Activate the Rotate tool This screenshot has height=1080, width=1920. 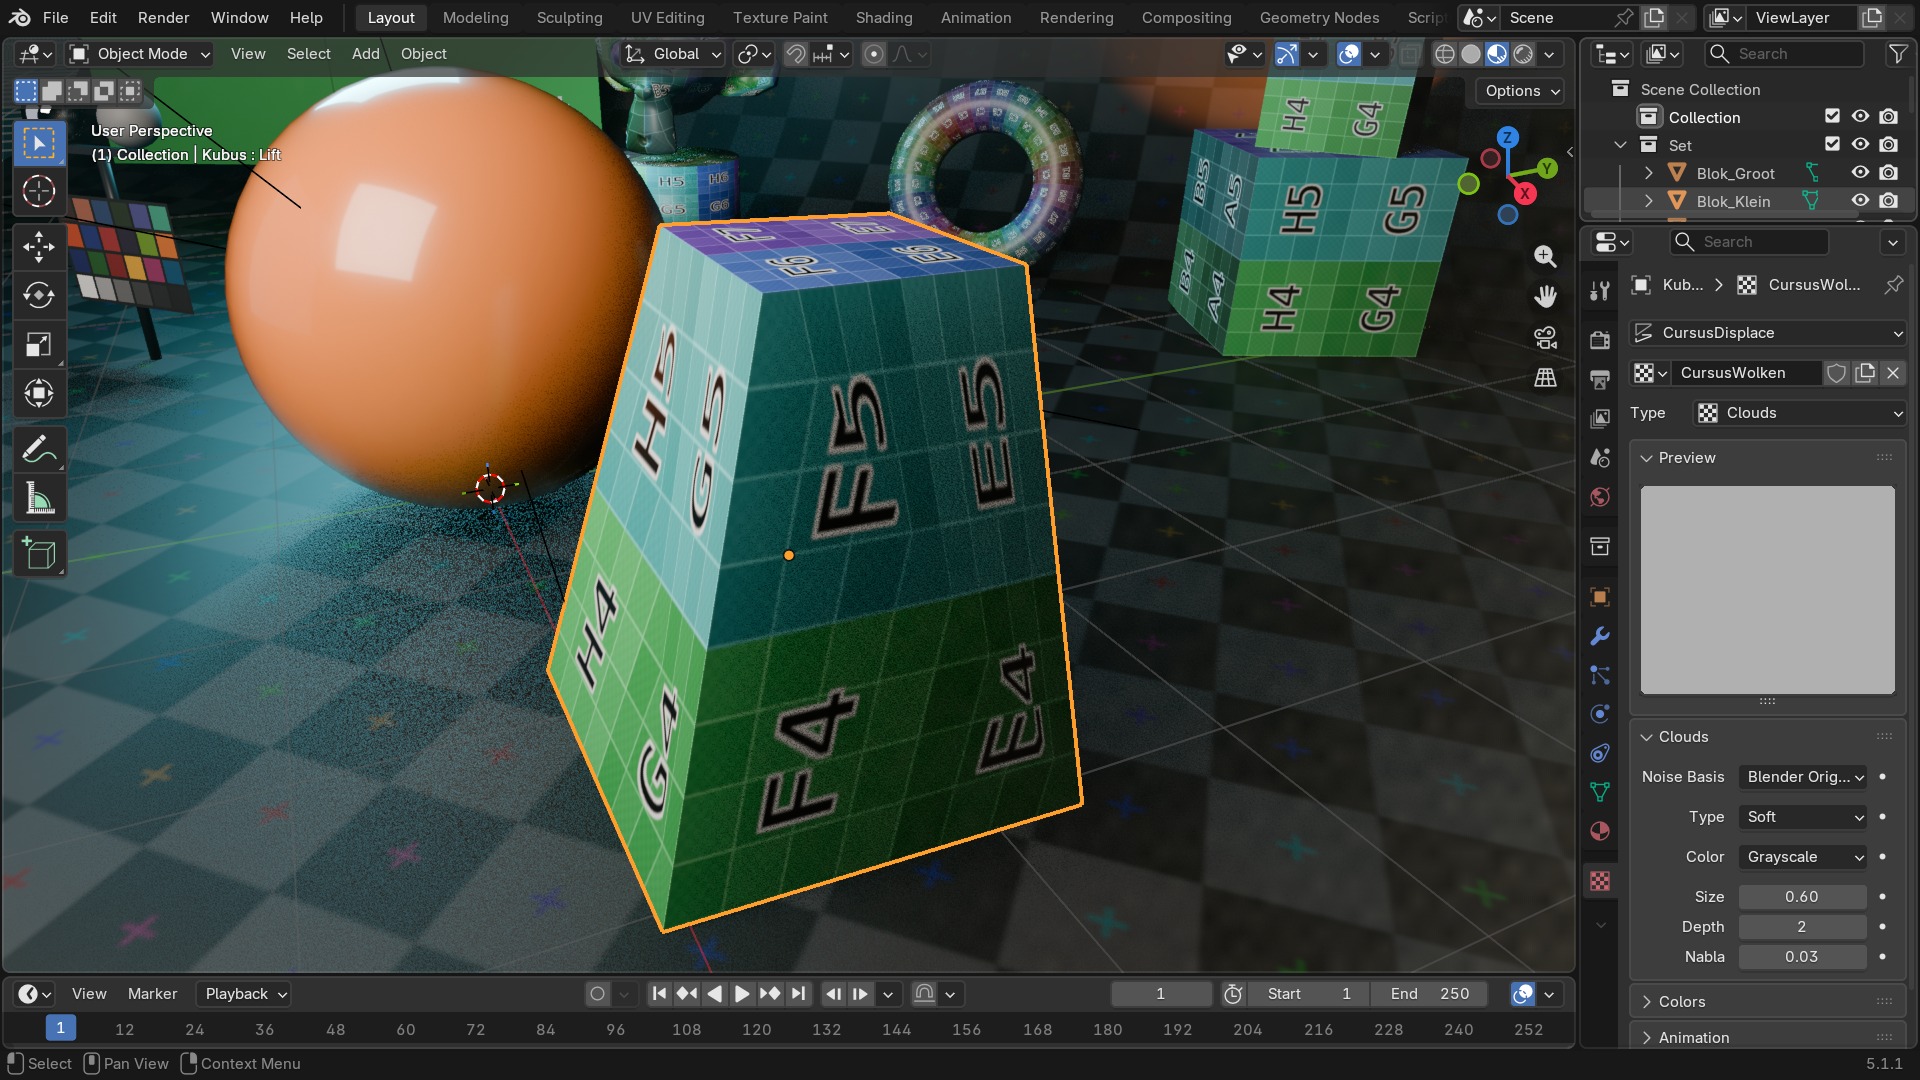tap(39, 295)
